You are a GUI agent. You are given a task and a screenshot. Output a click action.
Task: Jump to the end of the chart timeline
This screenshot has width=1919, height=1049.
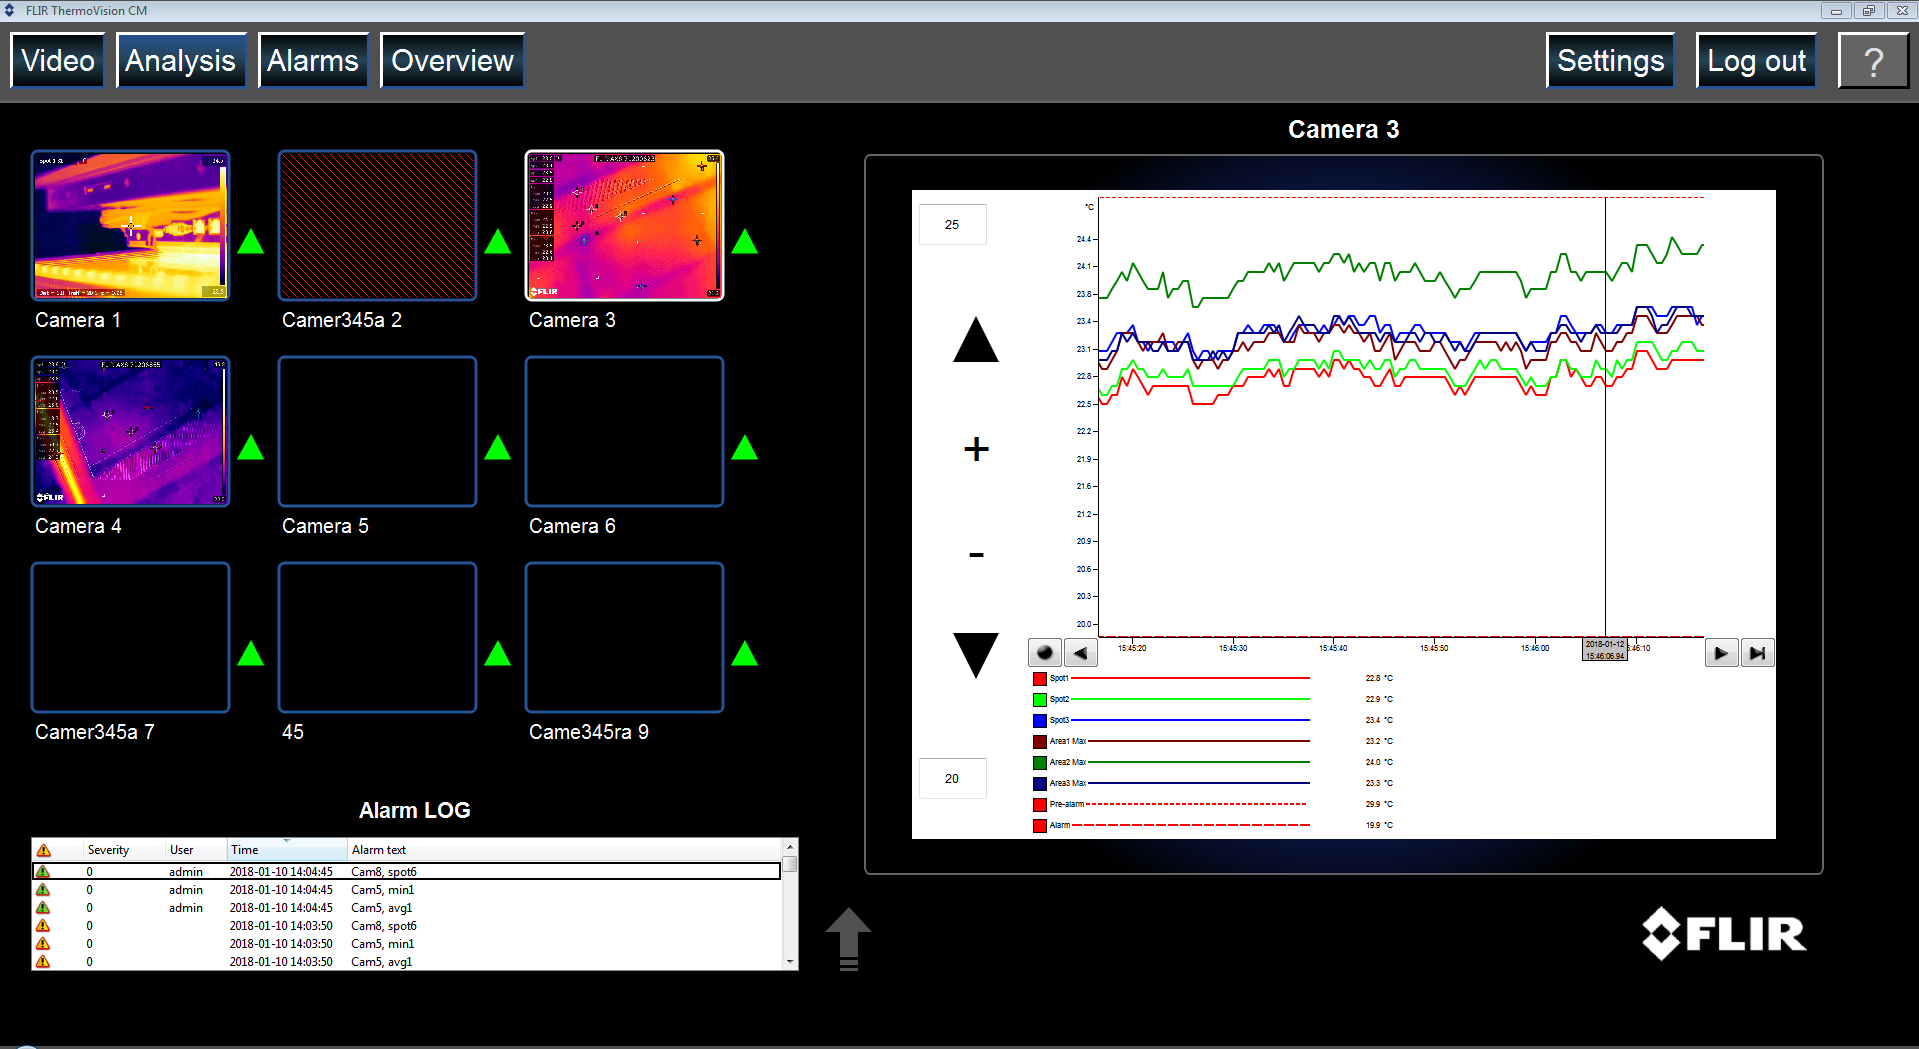[x=1757, y=653]
